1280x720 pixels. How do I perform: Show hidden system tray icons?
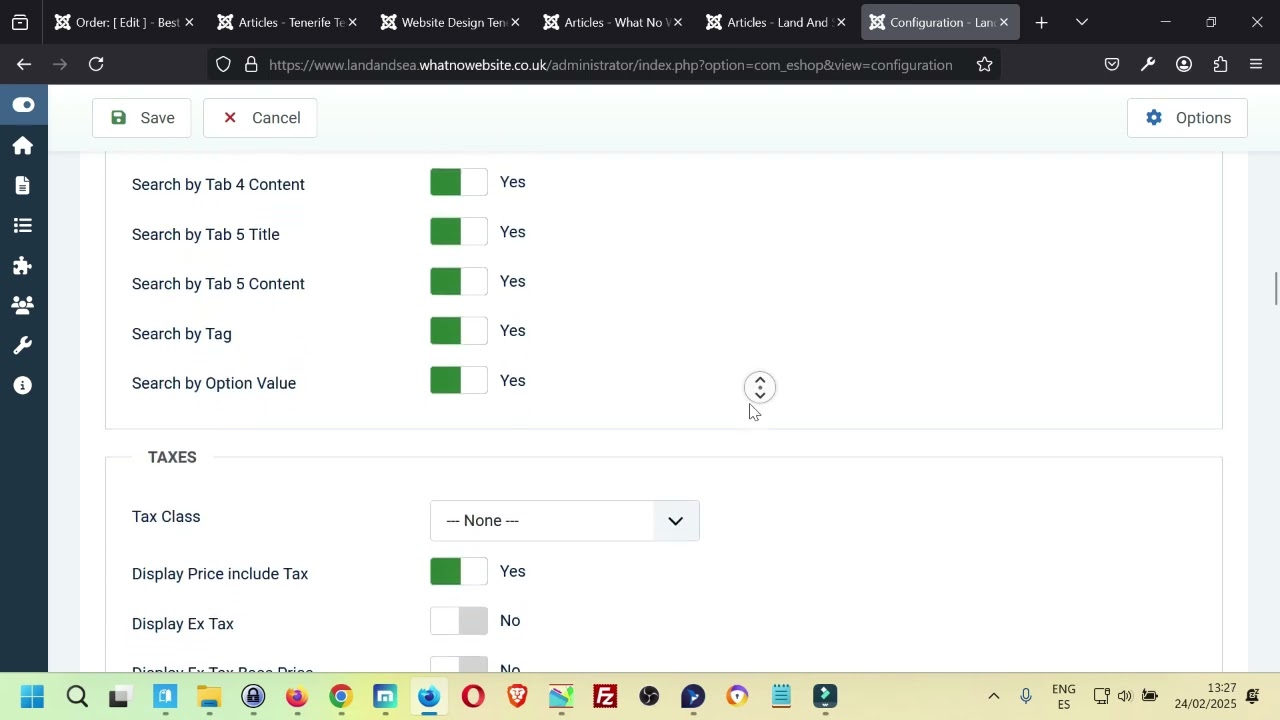[994, 696]
